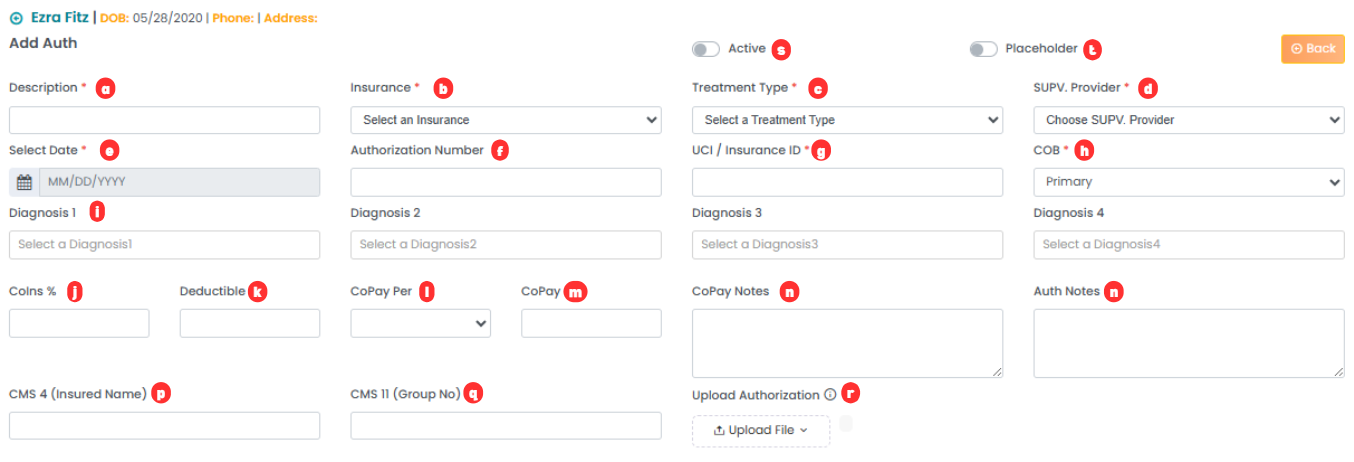Click the red 'r' marker beside Upload Authorization
1354x462 pixels.
click(850, 393)
